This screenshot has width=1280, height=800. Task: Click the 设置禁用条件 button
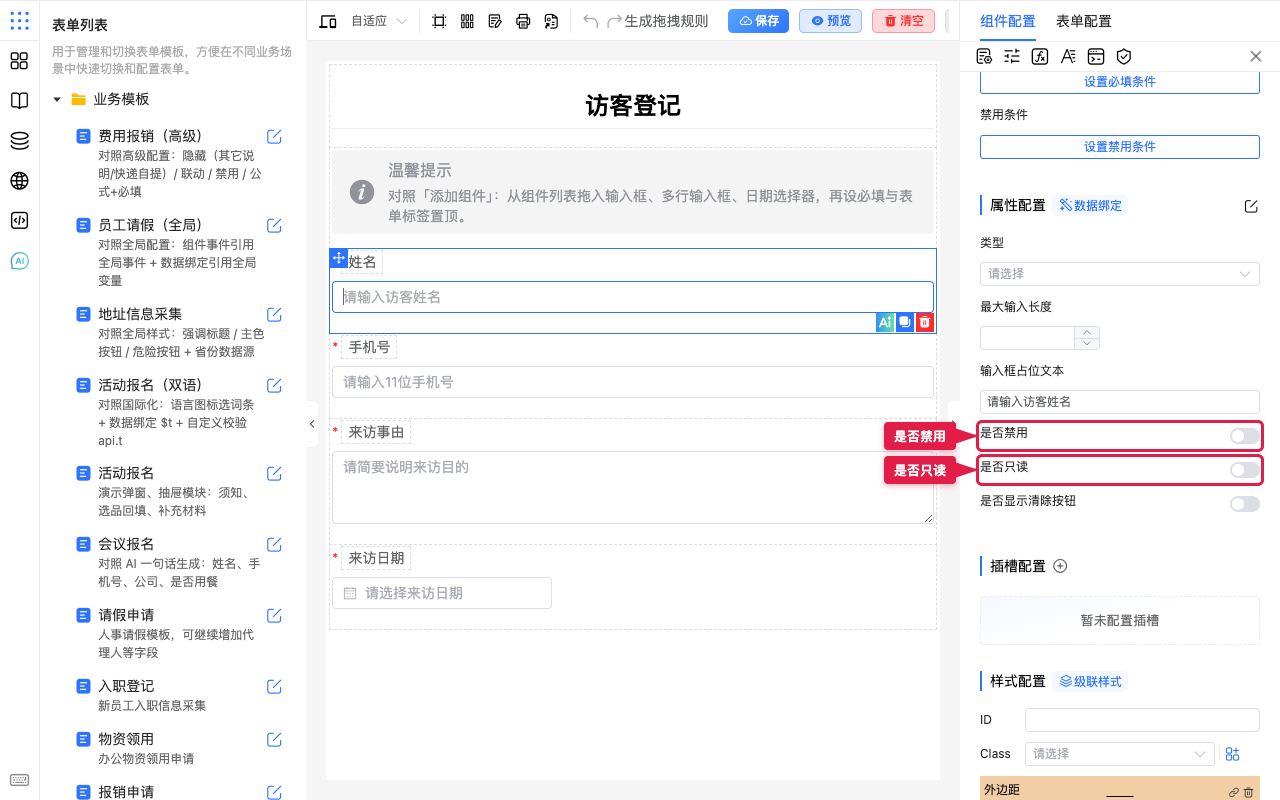[1120, 147]
